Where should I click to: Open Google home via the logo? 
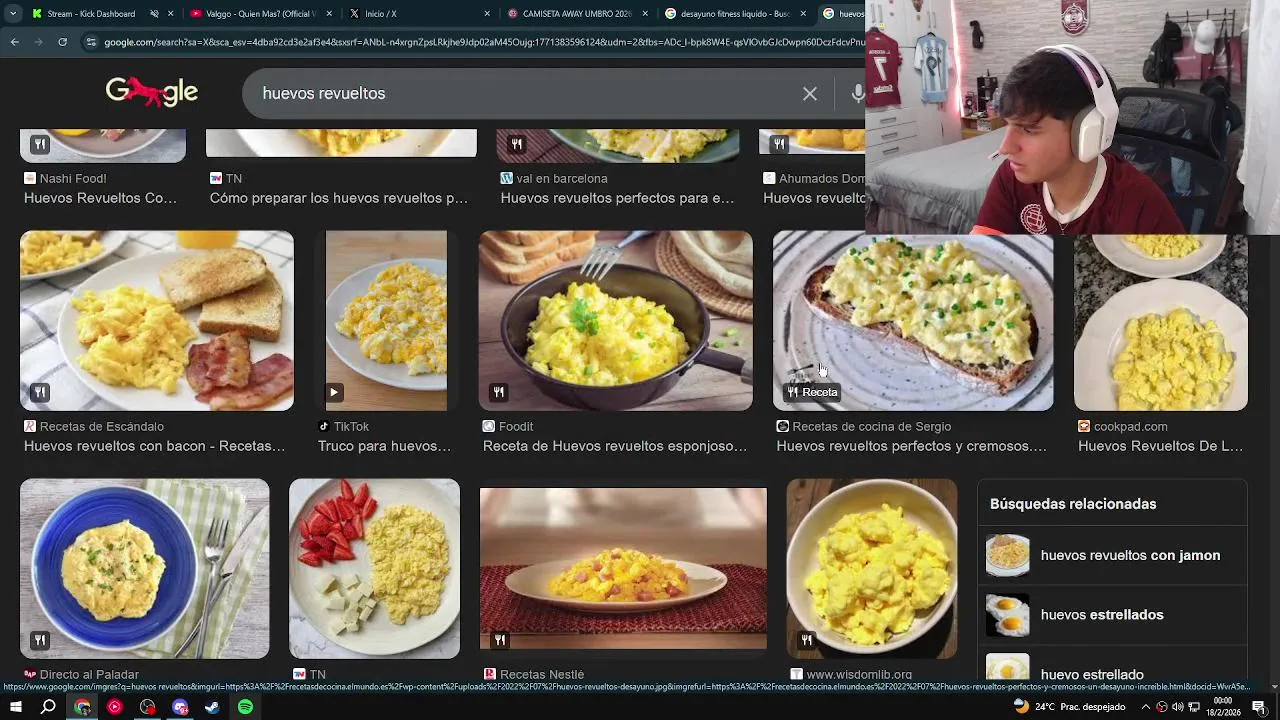click(x=152, y=92)
